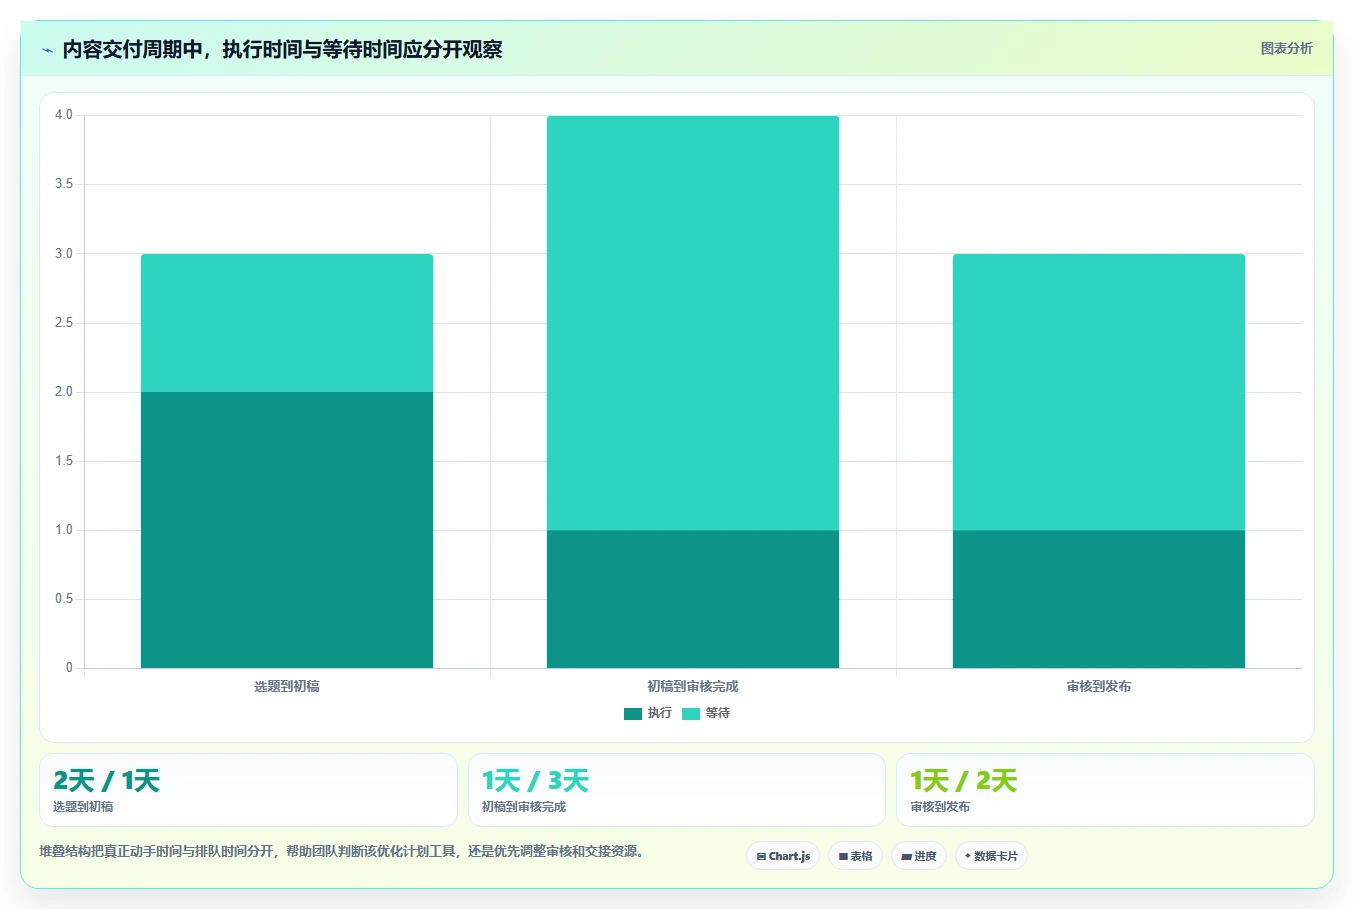Click the lightning icon beside the card title
The image size is (1354, 909).
(47, 50)
